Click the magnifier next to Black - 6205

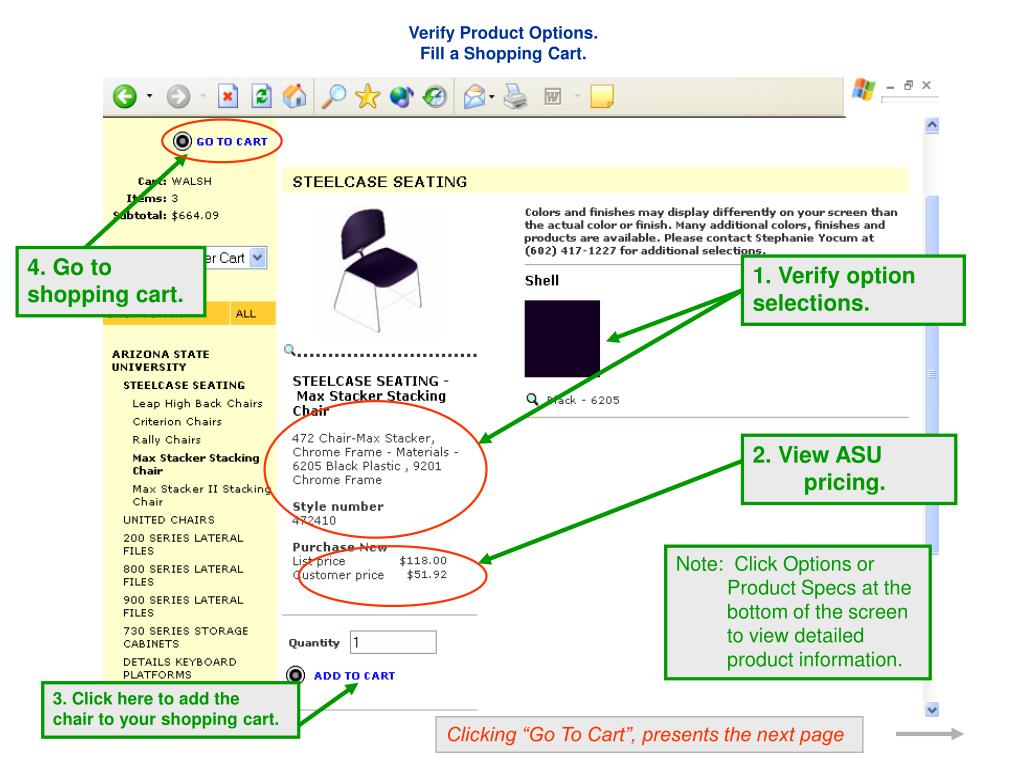click(533, 399)
